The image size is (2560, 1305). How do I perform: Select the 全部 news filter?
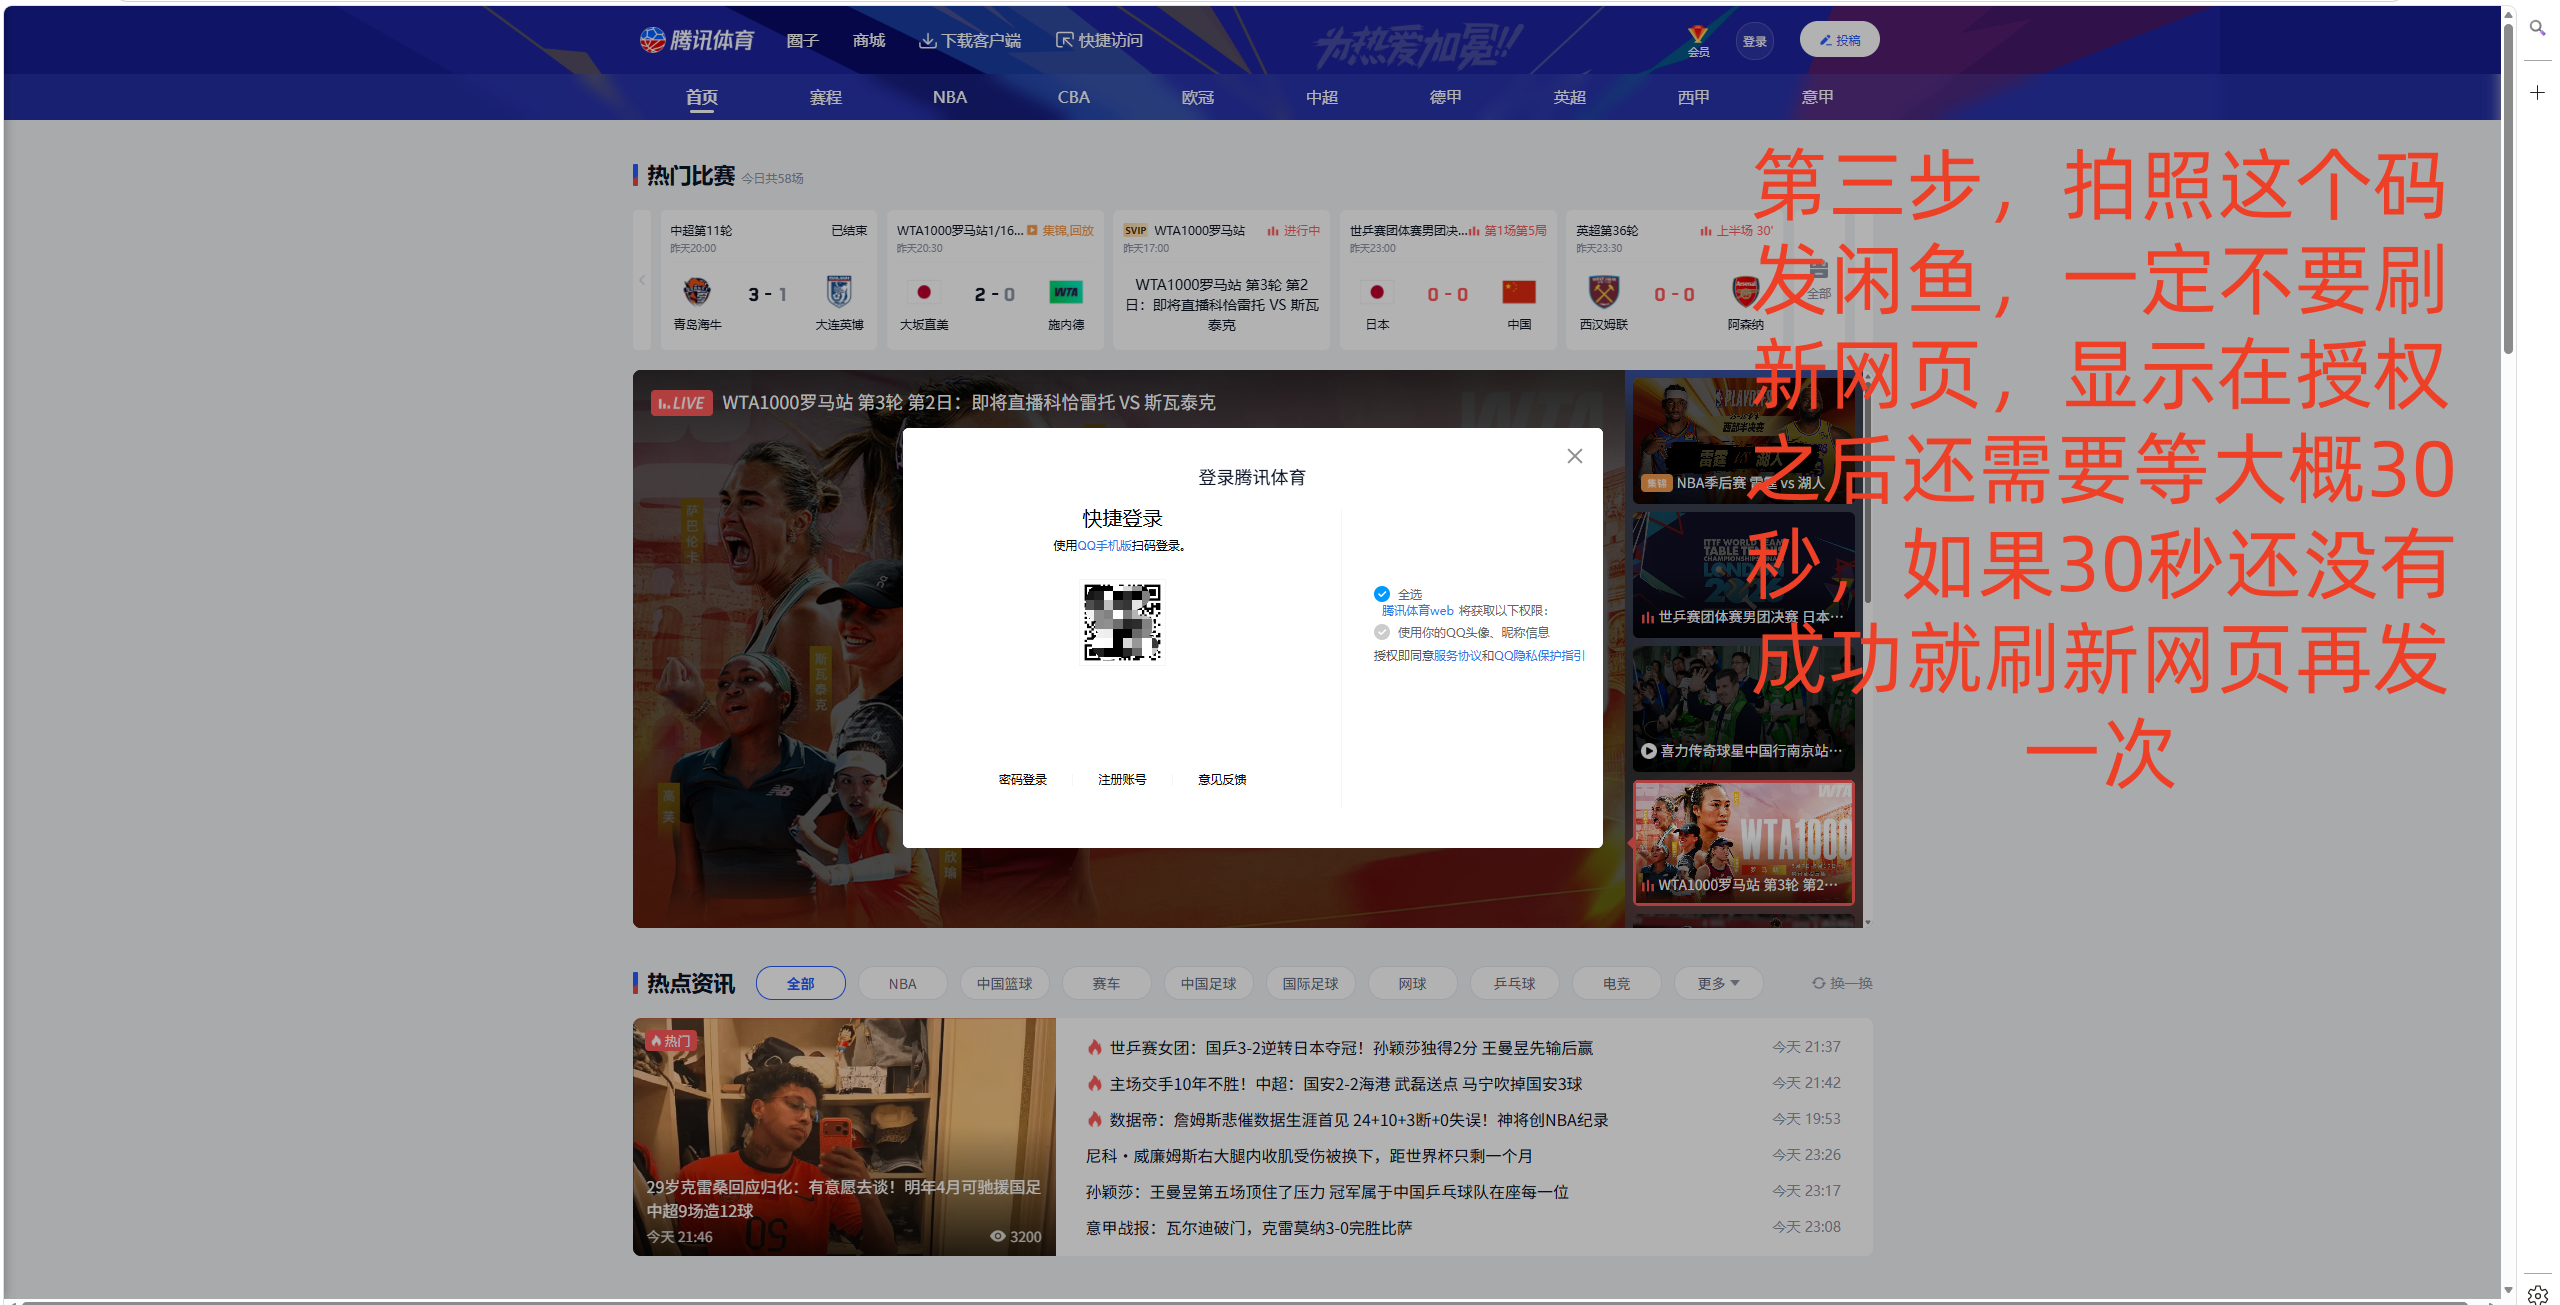coord(801,984)
